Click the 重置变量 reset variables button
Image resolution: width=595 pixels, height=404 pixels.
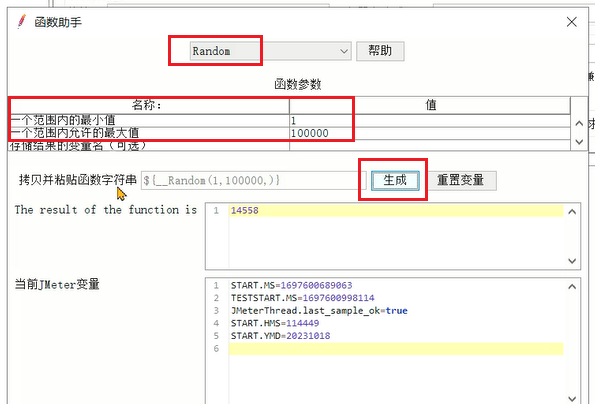(x=460, y=180)
